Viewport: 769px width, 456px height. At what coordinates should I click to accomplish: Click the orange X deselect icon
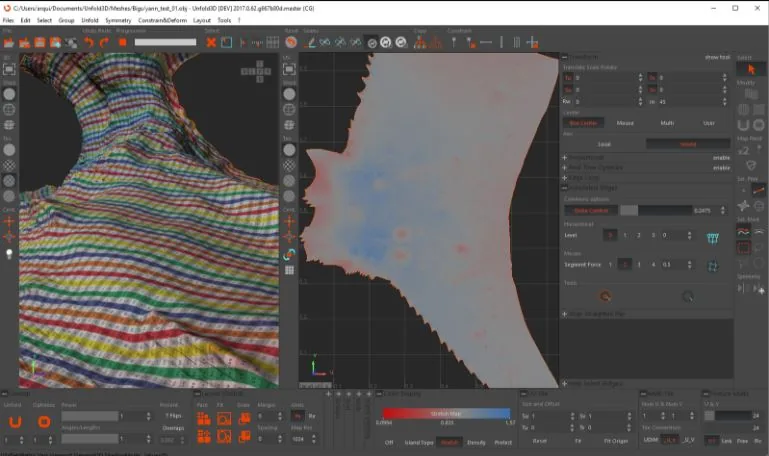211,43
